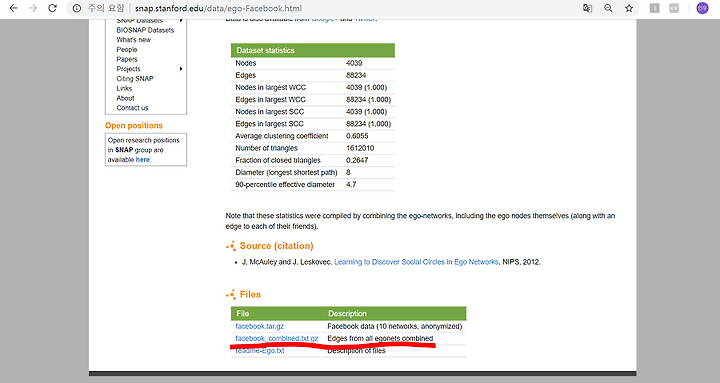Screen dimensions: 720x383
Task: Select Fraction of closed triangles value 0.2647
Action: pyautogui.click(x=357, y=160)
